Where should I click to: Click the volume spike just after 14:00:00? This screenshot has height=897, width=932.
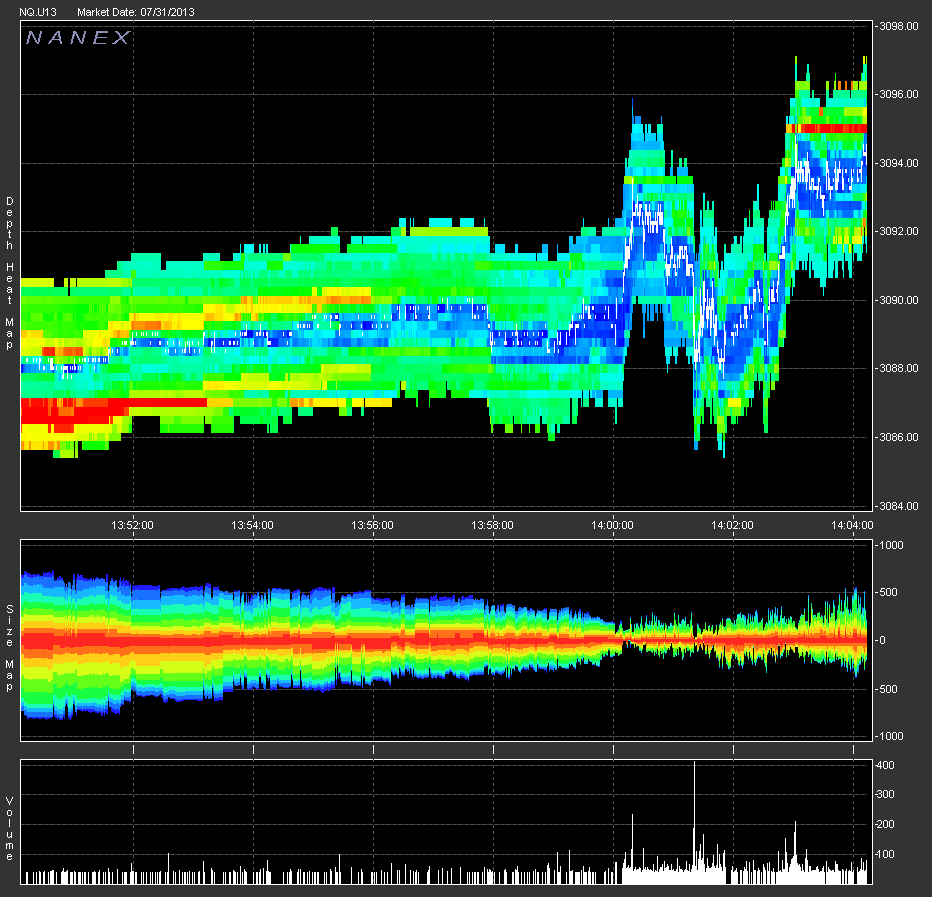point(632,849)
